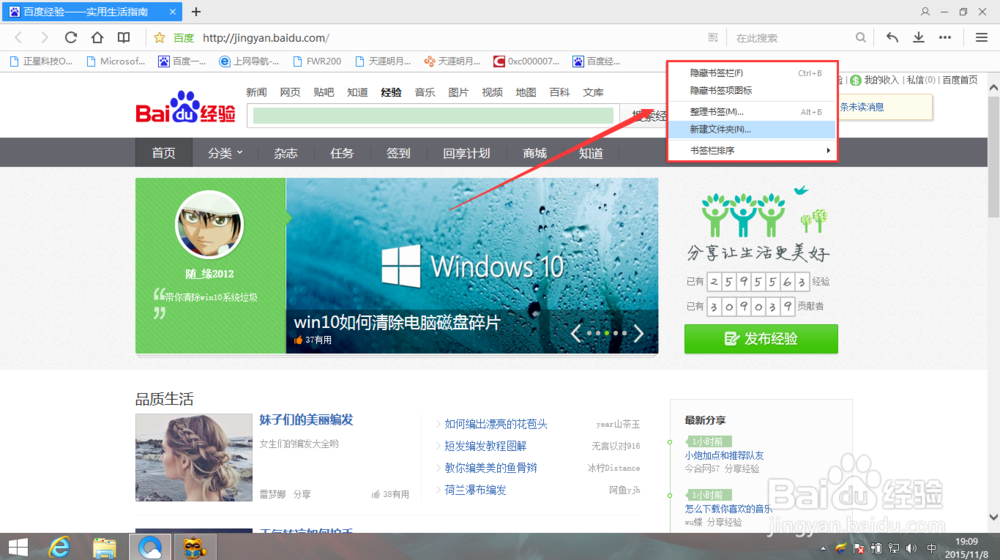Image resolution: width=1000 pixels, height=560 pixels.
Task: Click the undo arrow toolbar icon
Action: point(892,38)
